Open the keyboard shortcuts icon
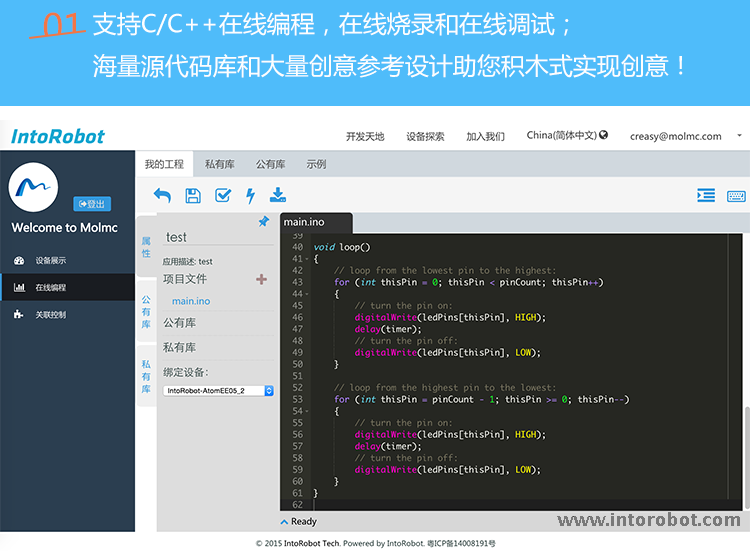 click(736, 196)
